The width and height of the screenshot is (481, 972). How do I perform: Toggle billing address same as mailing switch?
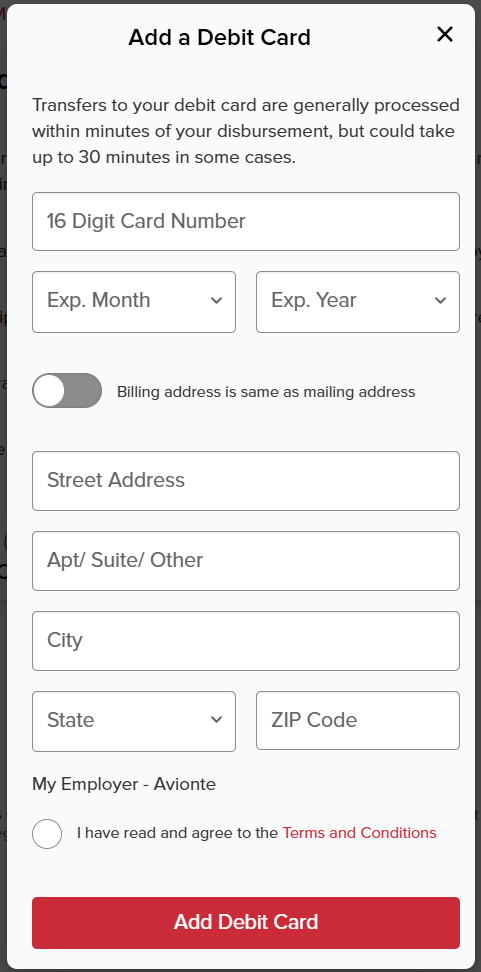point(67,391)
